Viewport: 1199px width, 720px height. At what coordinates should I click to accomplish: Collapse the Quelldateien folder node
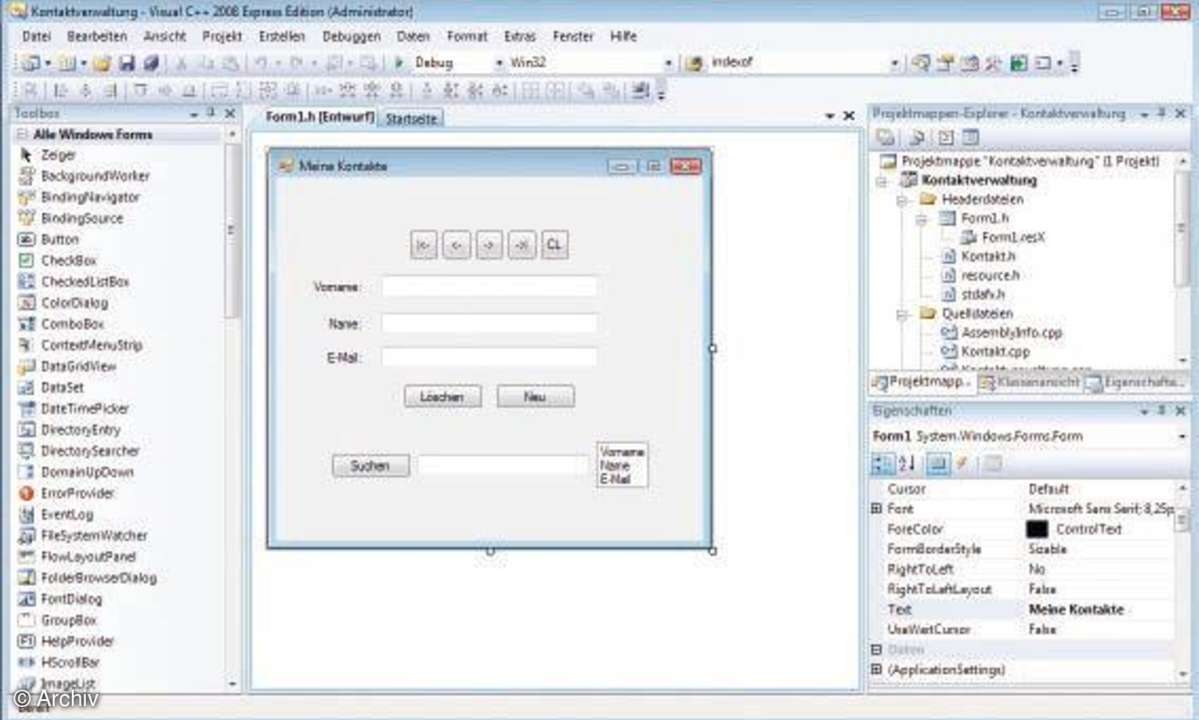902,314
